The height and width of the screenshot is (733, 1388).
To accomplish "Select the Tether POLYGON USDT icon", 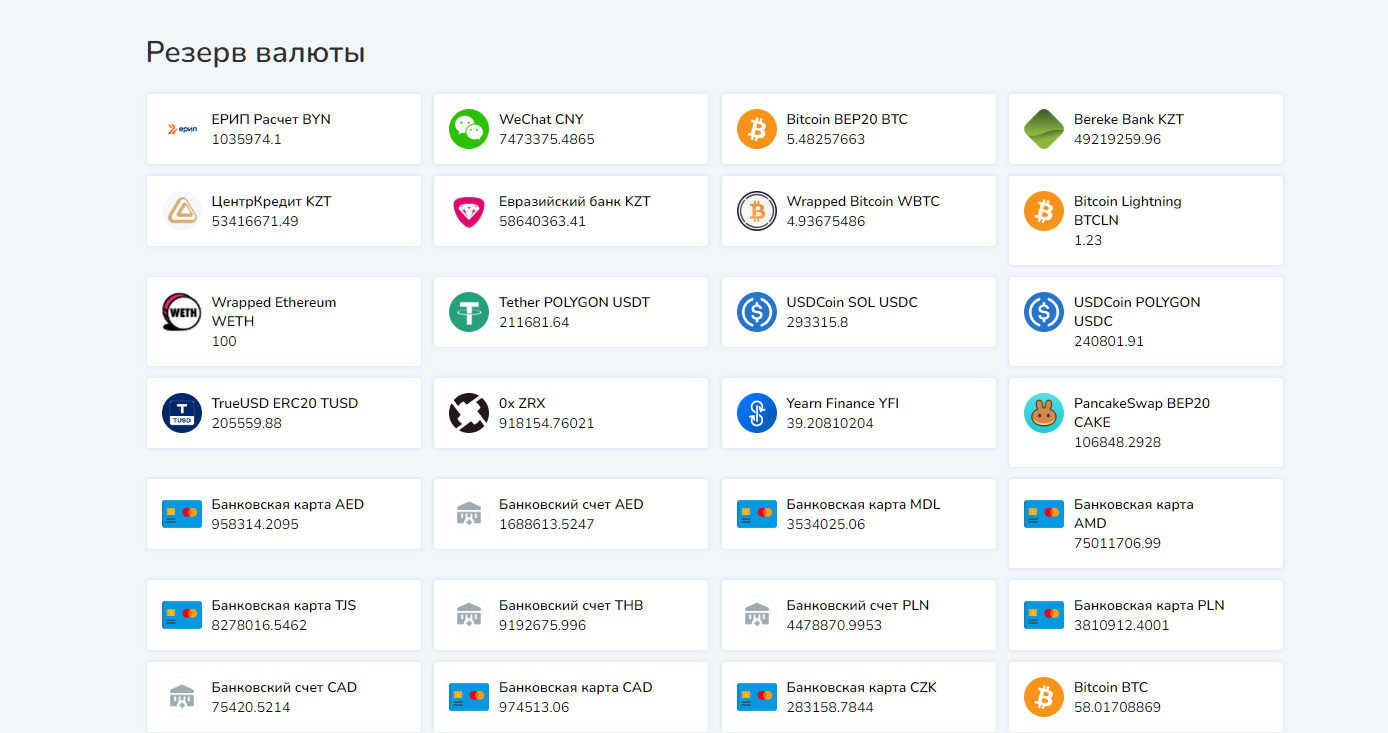I will click(x=469, y=312).
